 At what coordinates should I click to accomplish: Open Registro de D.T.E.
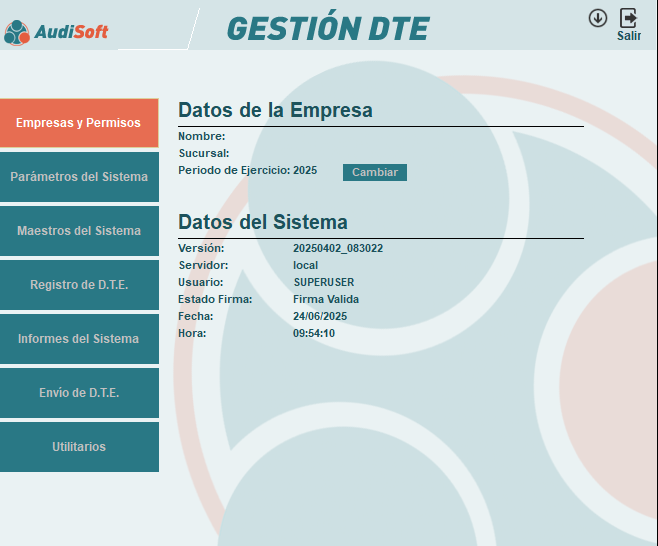click(x=79, y=285)
